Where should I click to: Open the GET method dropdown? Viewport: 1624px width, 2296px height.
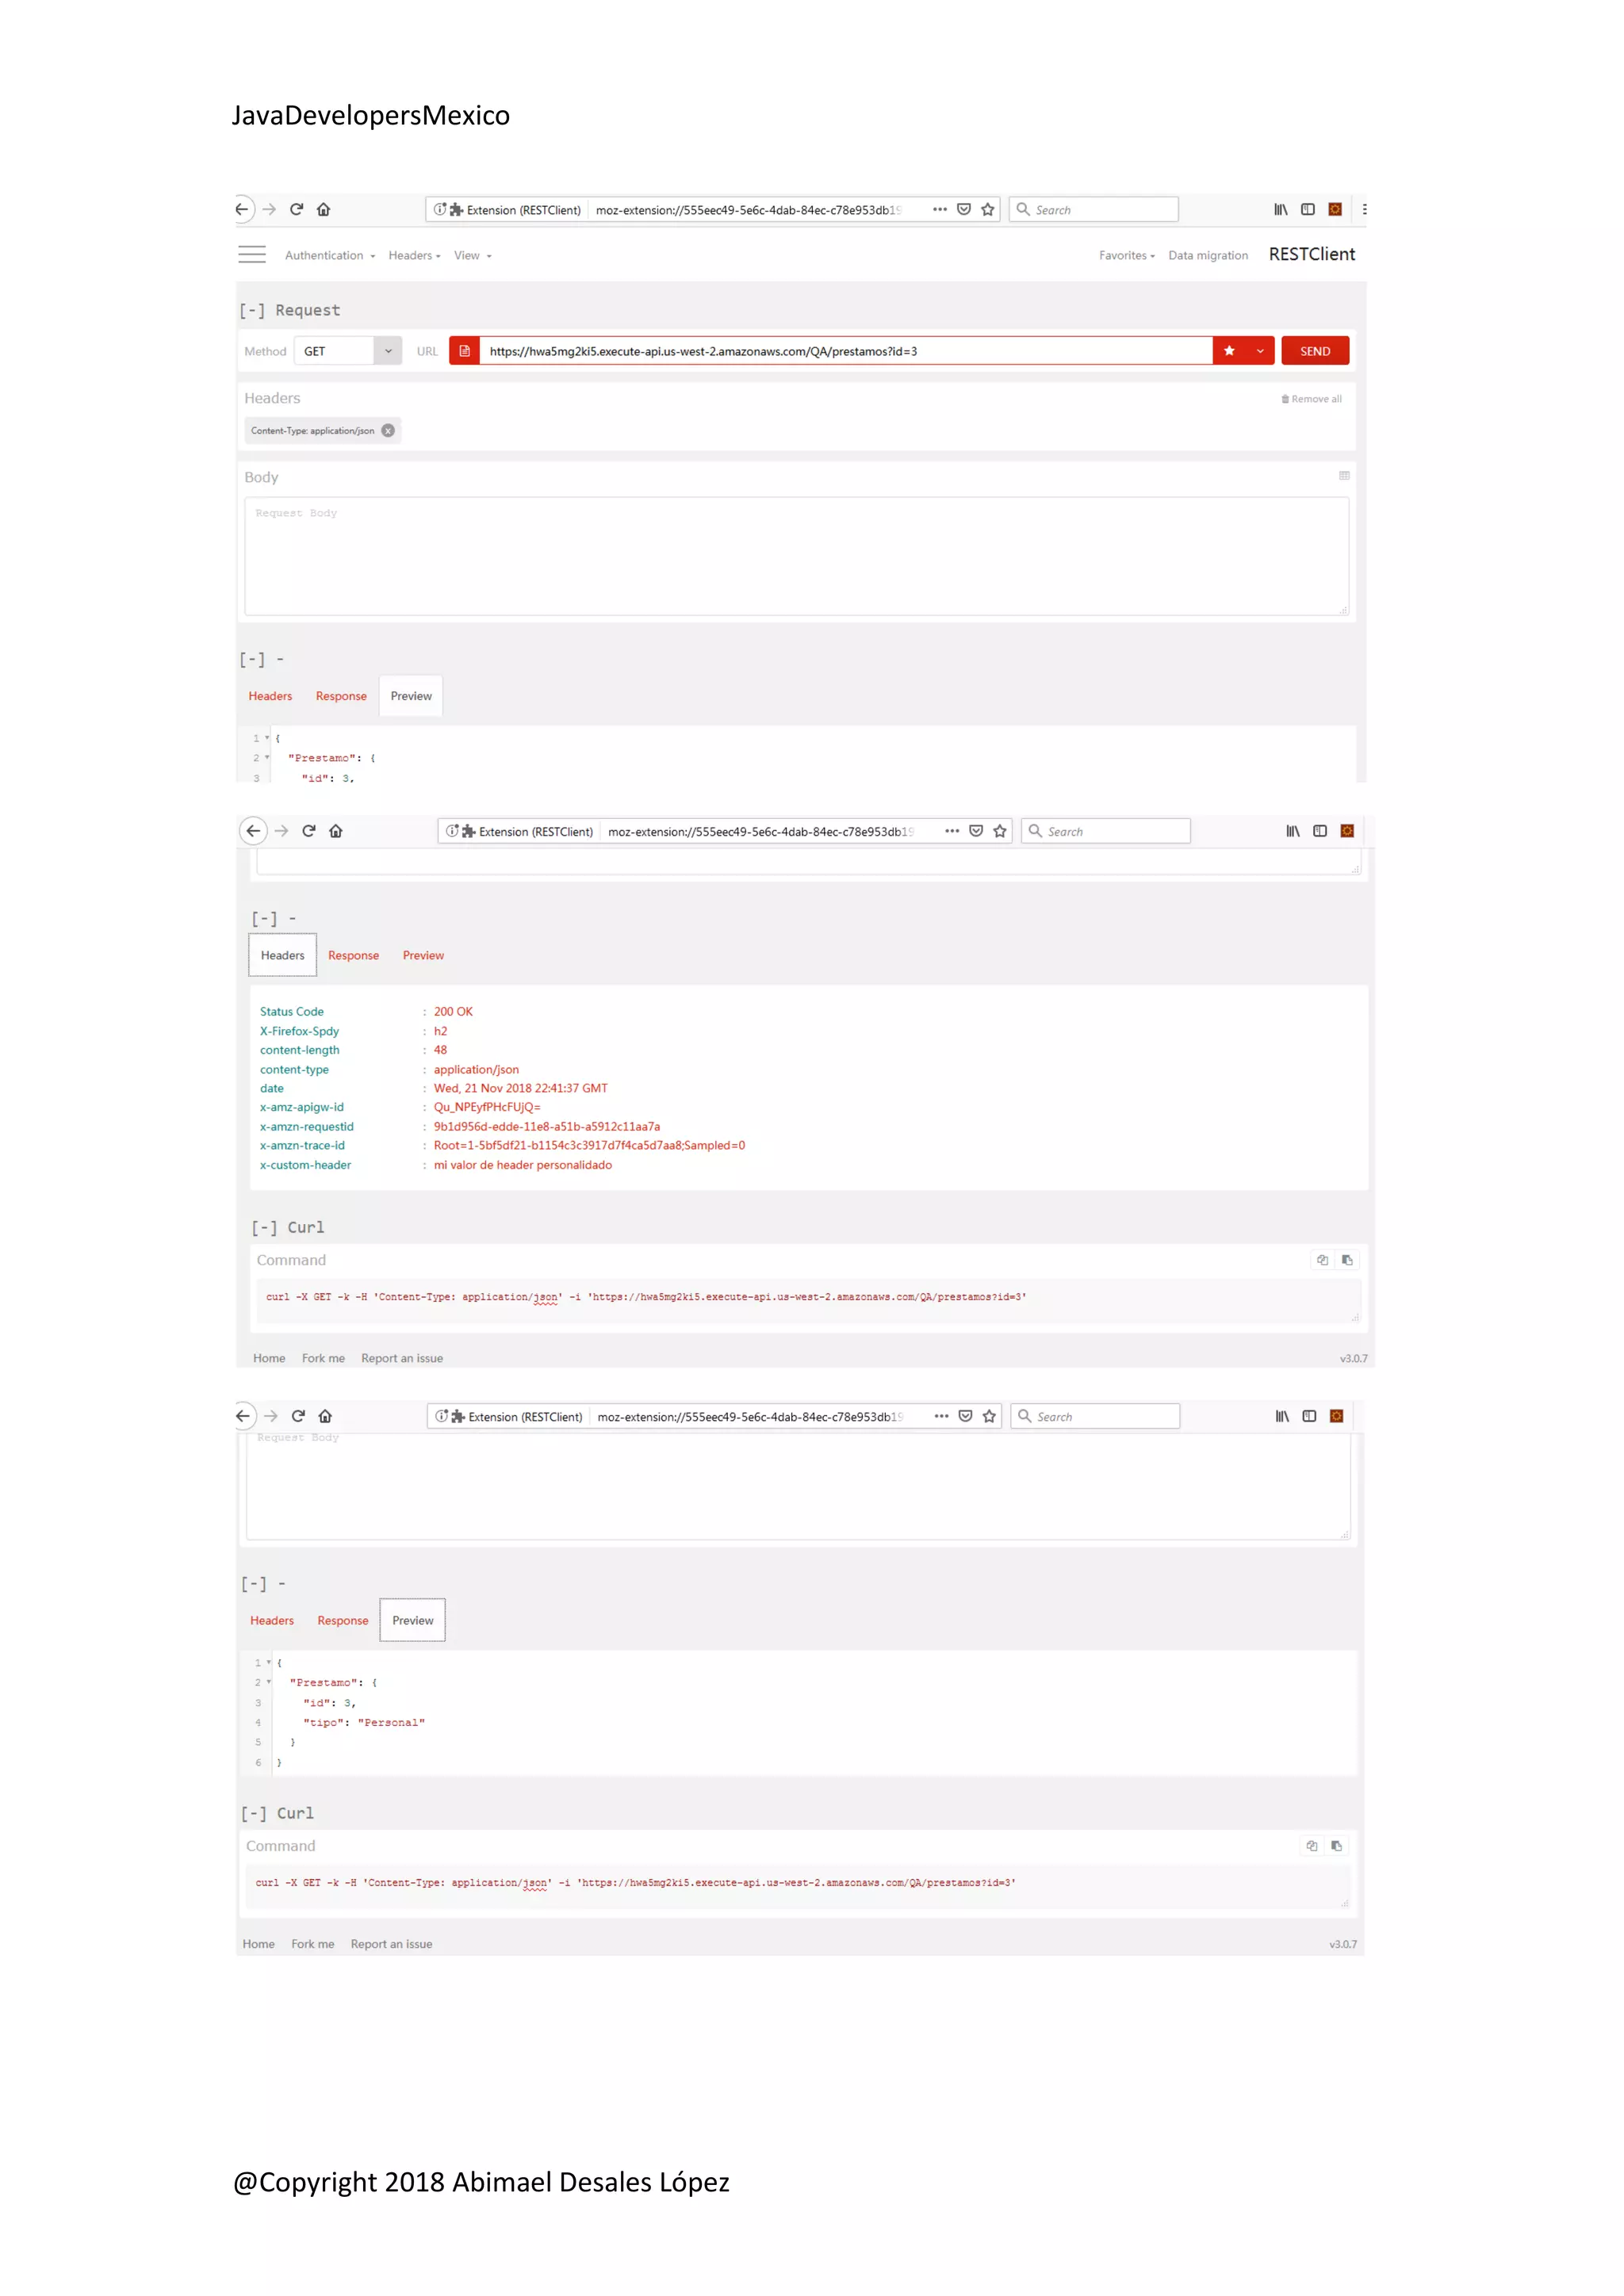(388, 351)
